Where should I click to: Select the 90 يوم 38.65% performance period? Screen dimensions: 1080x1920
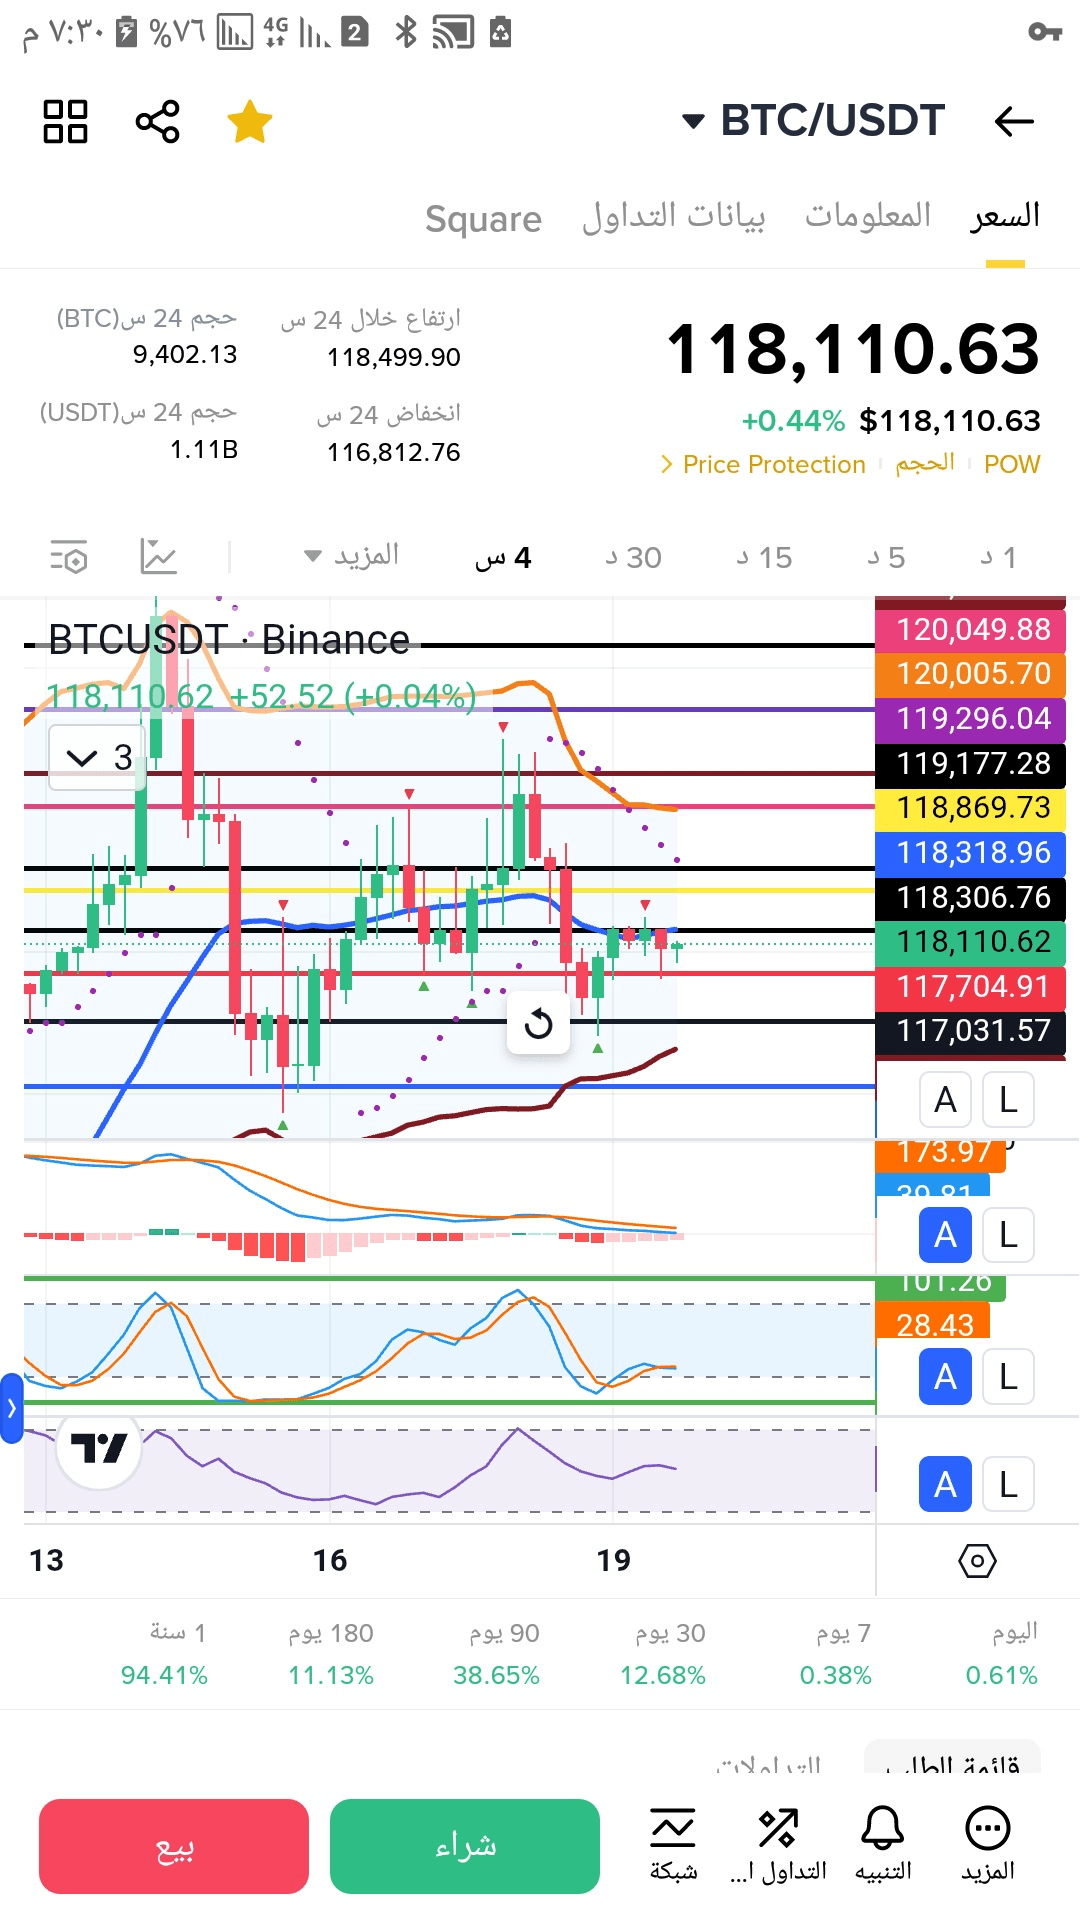coord(497,1654)
